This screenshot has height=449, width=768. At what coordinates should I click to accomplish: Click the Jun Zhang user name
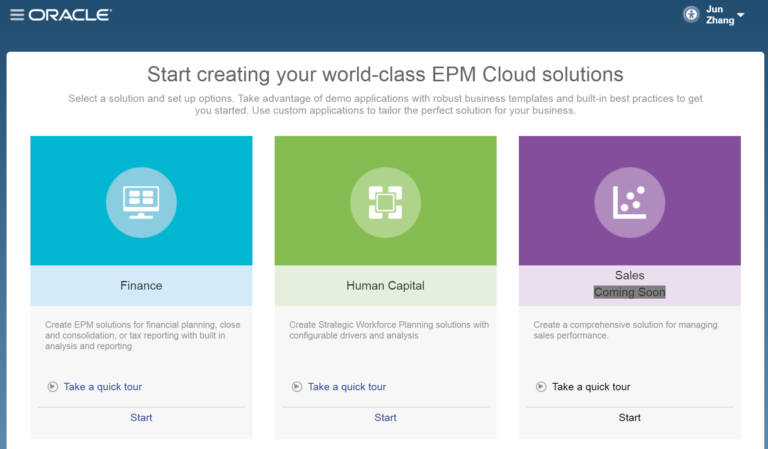pos(720,15)
